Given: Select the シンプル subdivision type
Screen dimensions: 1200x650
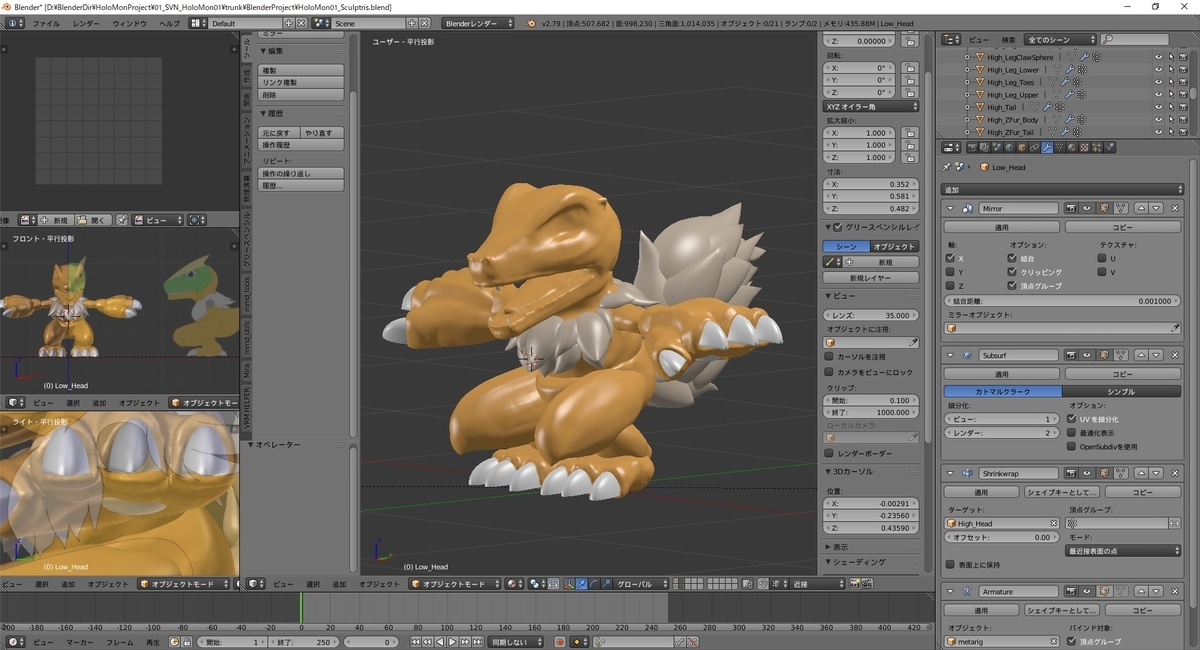Looking at the screenshot, I should pyautogui.click(x=1122, y=391).
